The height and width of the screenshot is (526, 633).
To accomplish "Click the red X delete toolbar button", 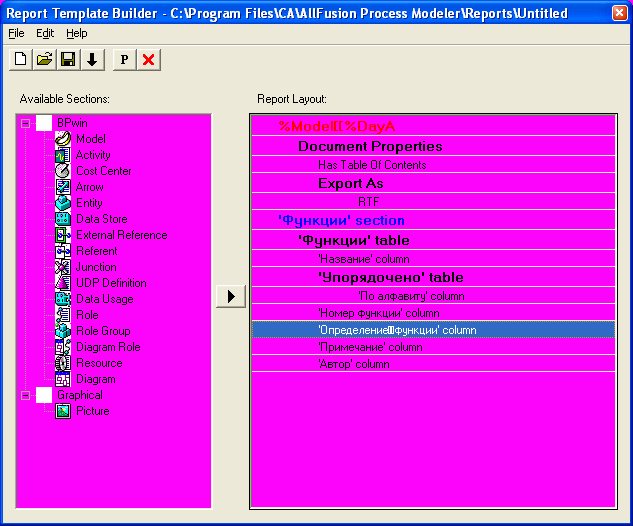I will 149,60.
